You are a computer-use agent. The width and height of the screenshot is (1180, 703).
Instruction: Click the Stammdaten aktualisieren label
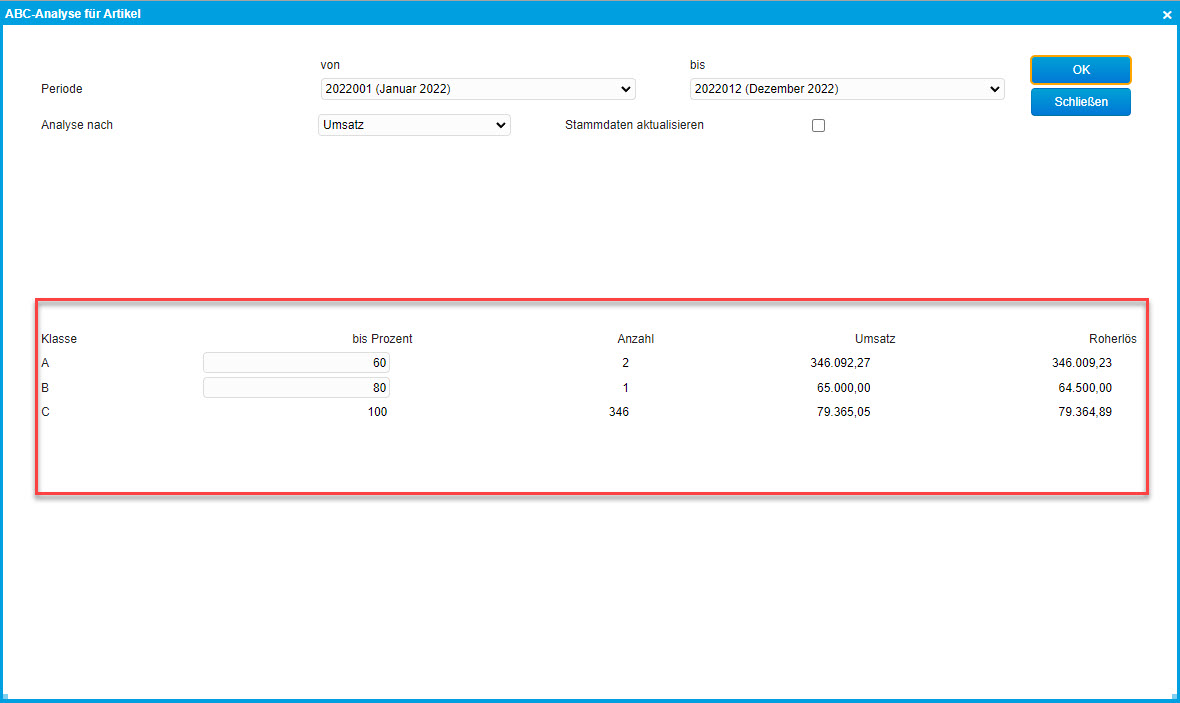[x=634, y=125]
